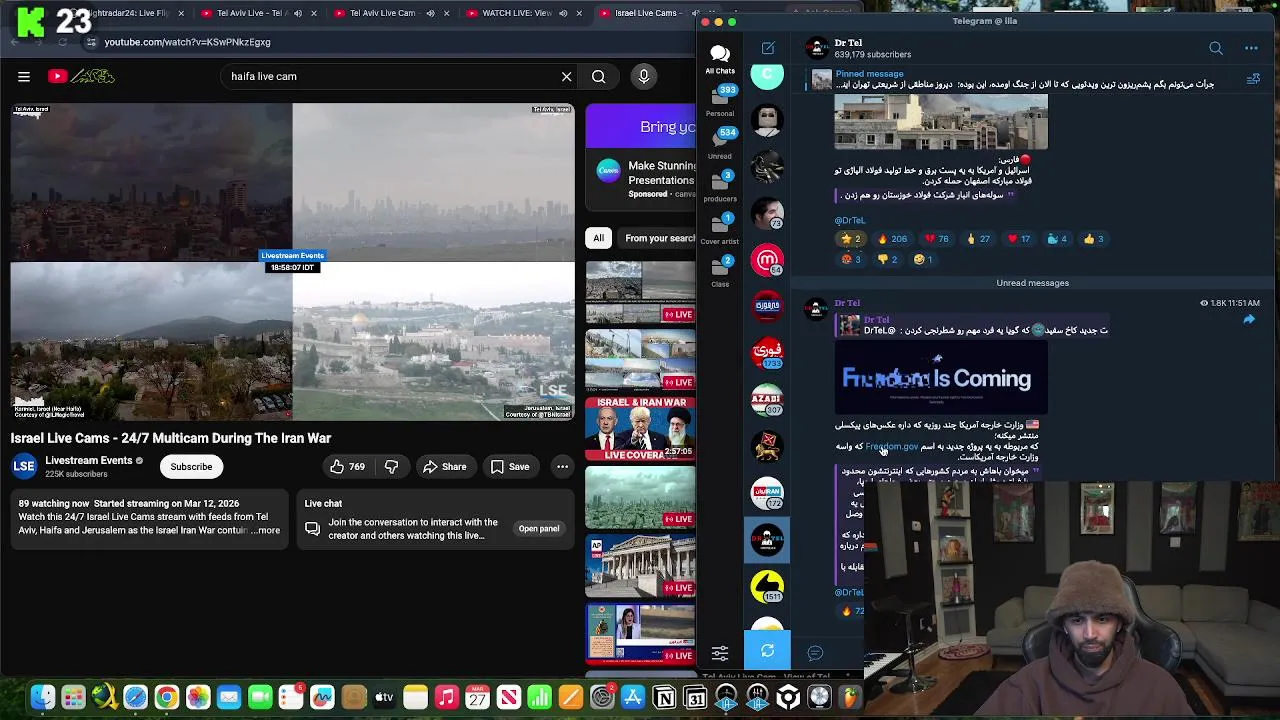Open Dr Tel channel info header
This screenshot has height=720, width=1280.
(873, 48)
